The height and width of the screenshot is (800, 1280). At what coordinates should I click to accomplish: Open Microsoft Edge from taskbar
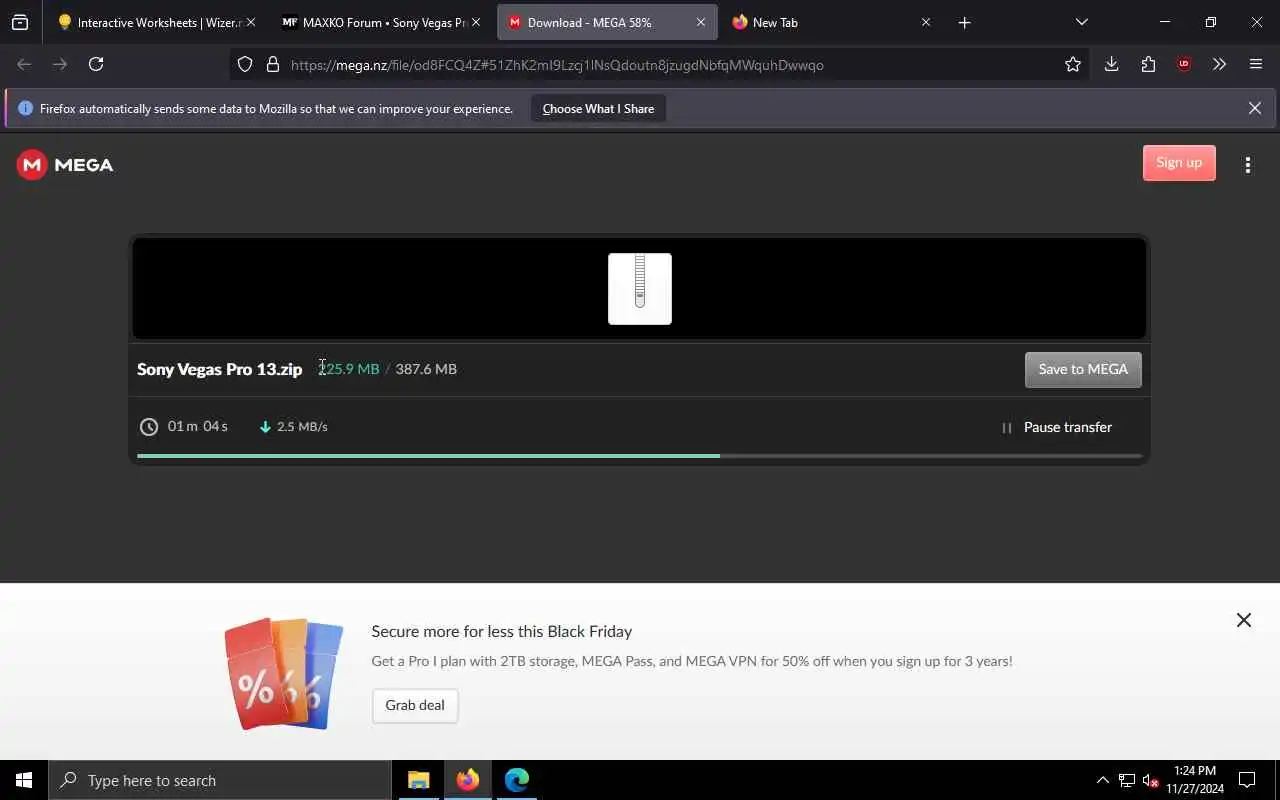(517, 780)
